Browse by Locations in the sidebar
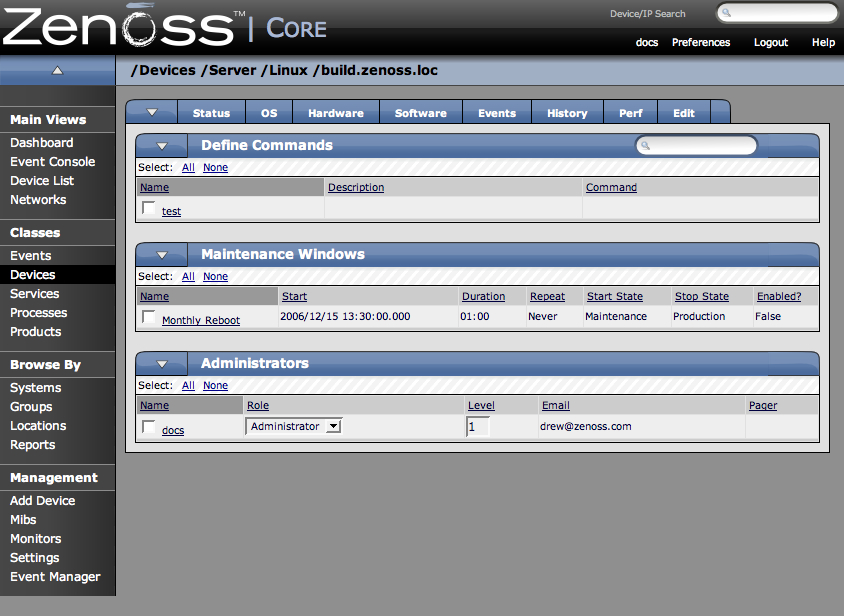 click(38, 426)
